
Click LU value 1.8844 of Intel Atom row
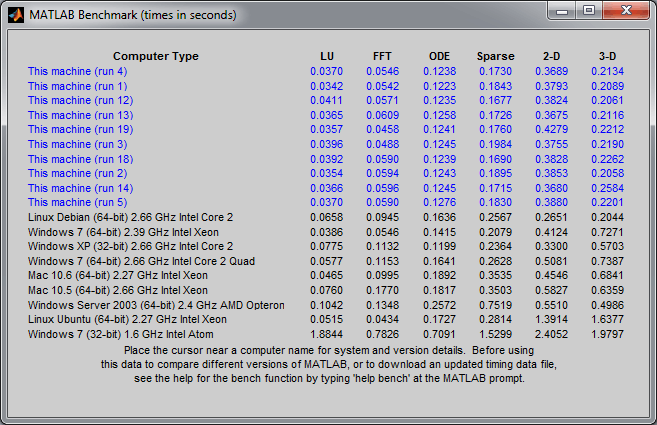click(326, 334)
